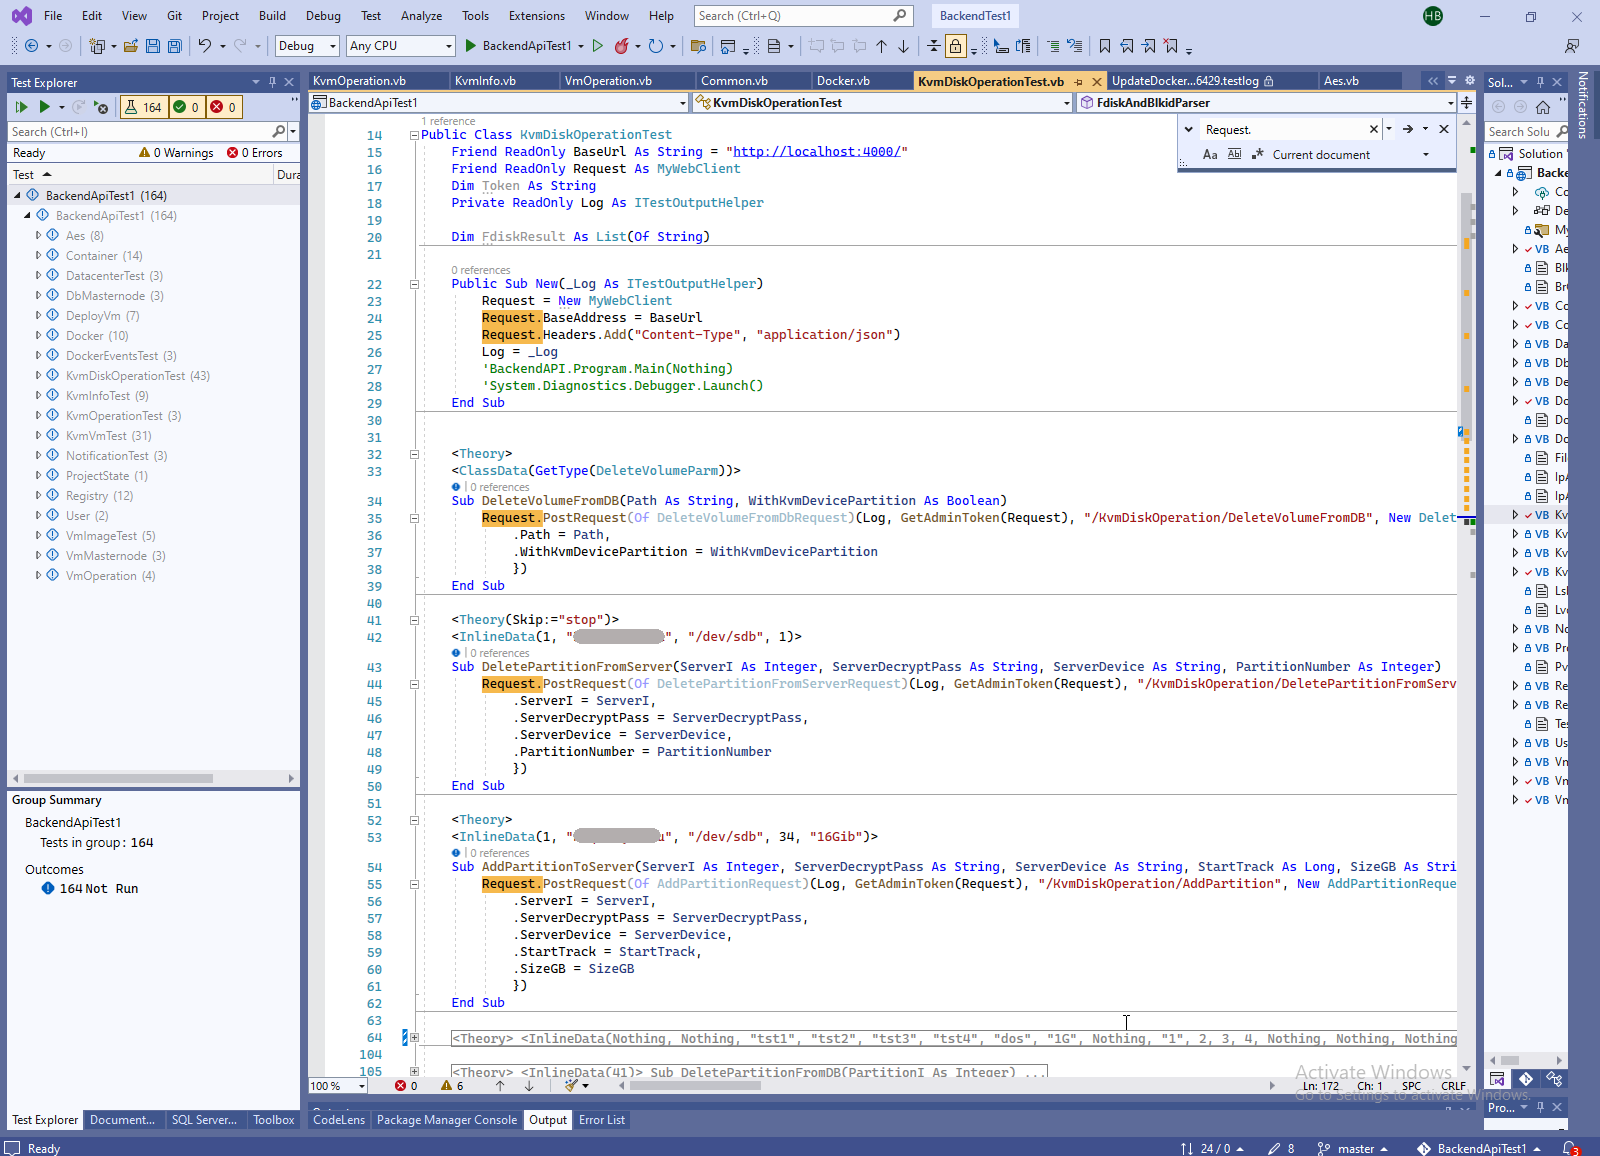This screenshot has width=1600, height=1156.
Task: Open the notifications bell in the status bar
Action: [1570, 1148]
